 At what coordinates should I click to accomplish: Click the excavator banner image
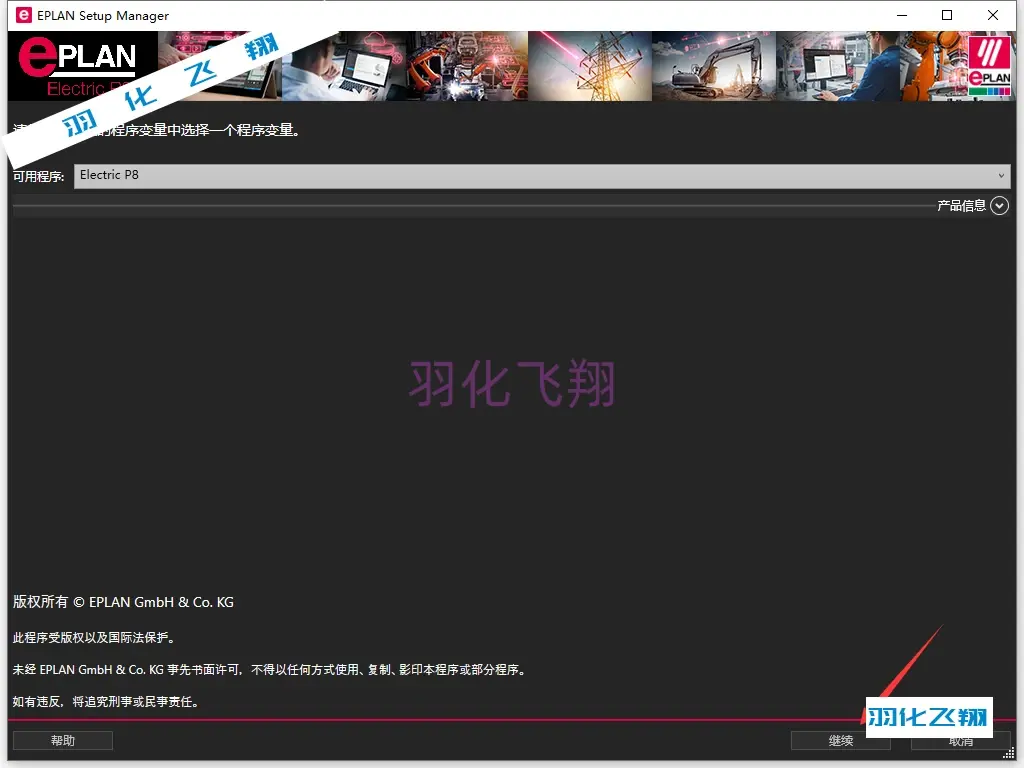[x=713, y=66]
